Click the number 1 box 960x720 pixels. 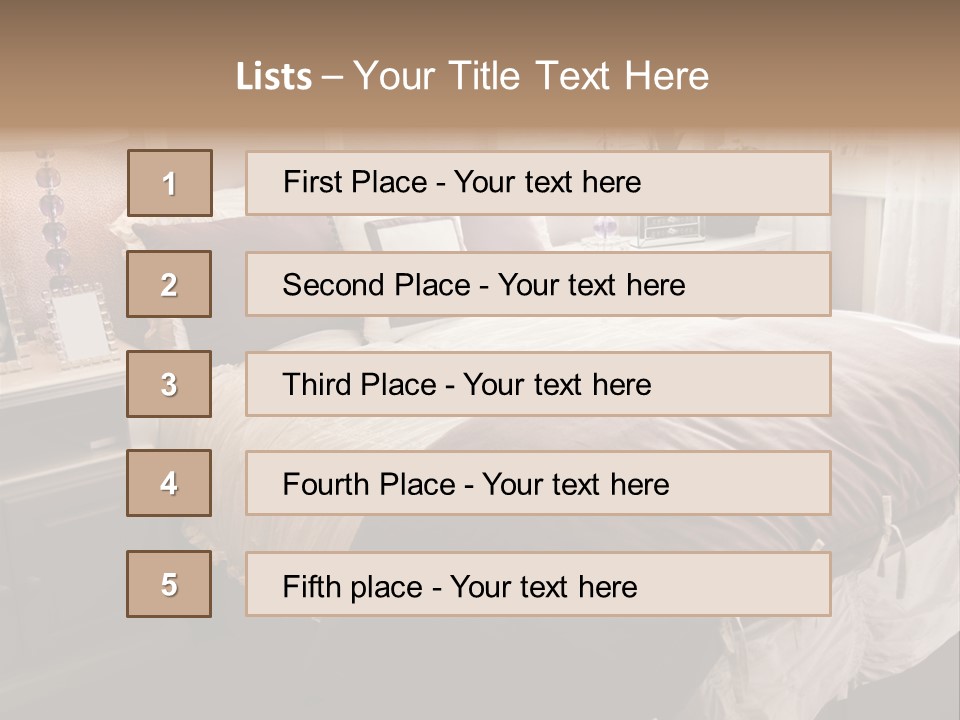click(169, 183)
